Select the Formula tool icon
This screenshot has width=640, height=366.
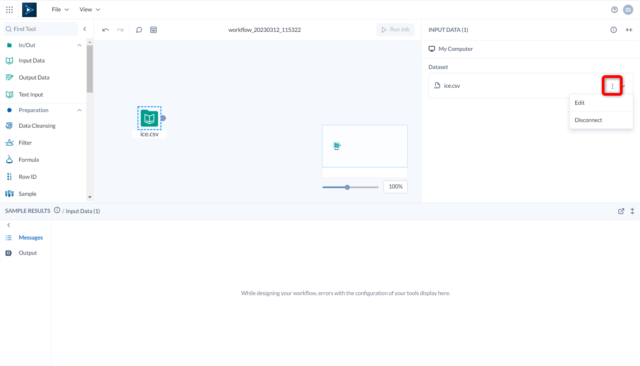[x=9, y=160]
